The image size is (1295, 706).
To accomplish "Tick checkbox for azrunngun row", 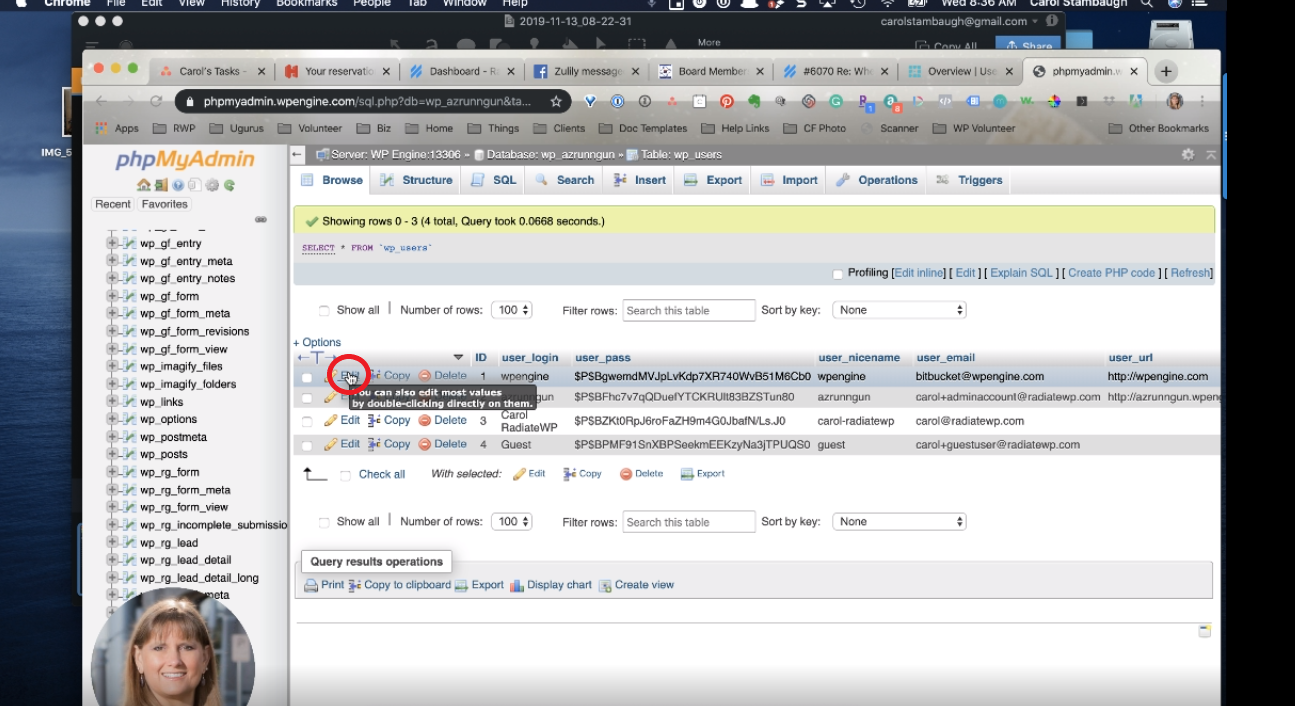I will tap(307, 398).
